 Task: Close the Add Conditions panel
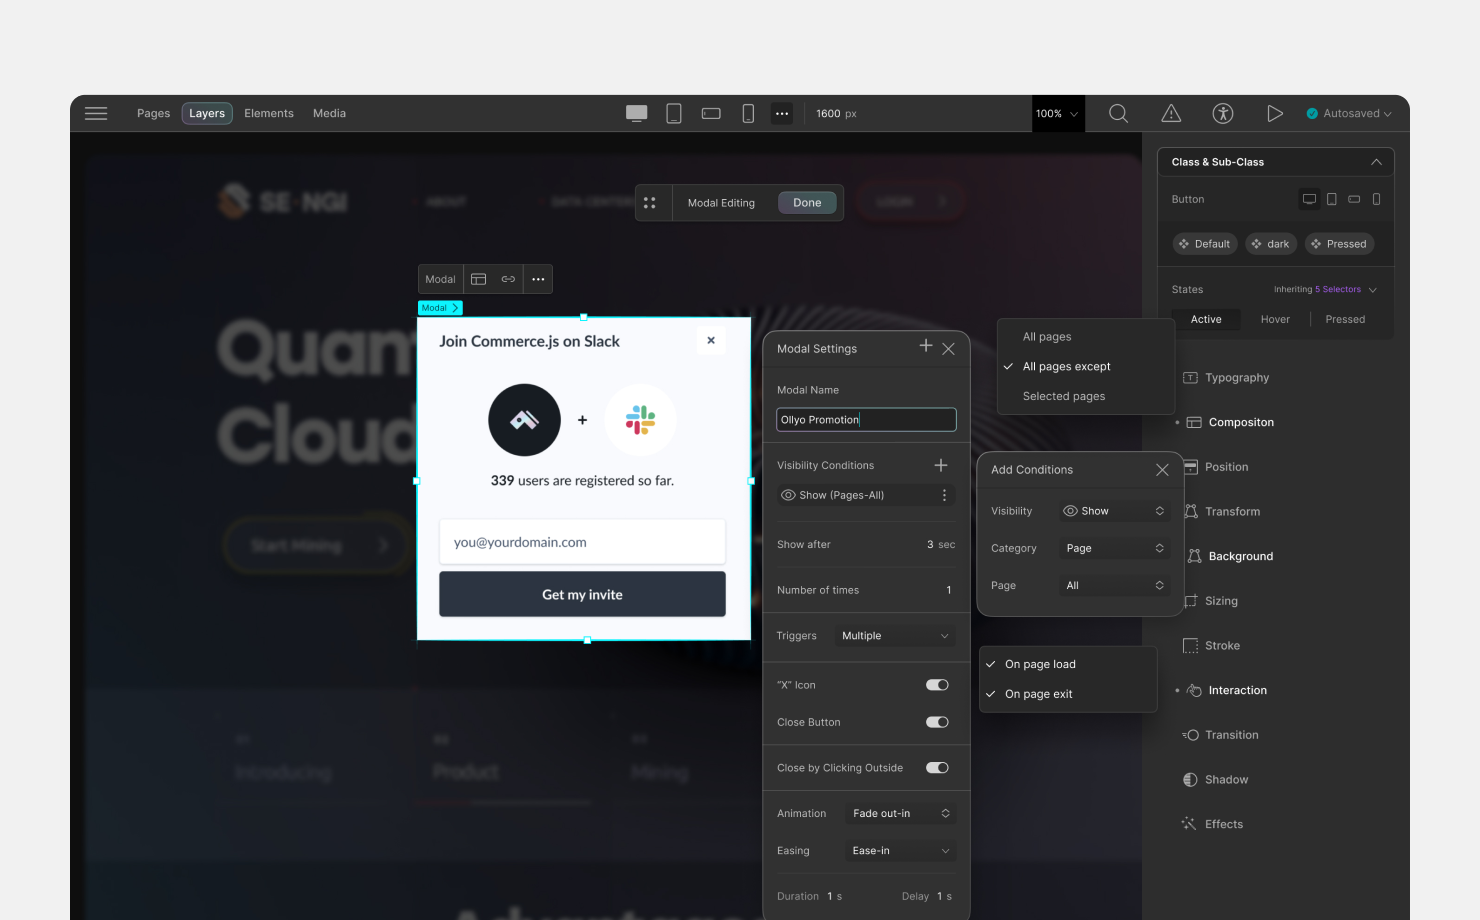pos(1162,470)
